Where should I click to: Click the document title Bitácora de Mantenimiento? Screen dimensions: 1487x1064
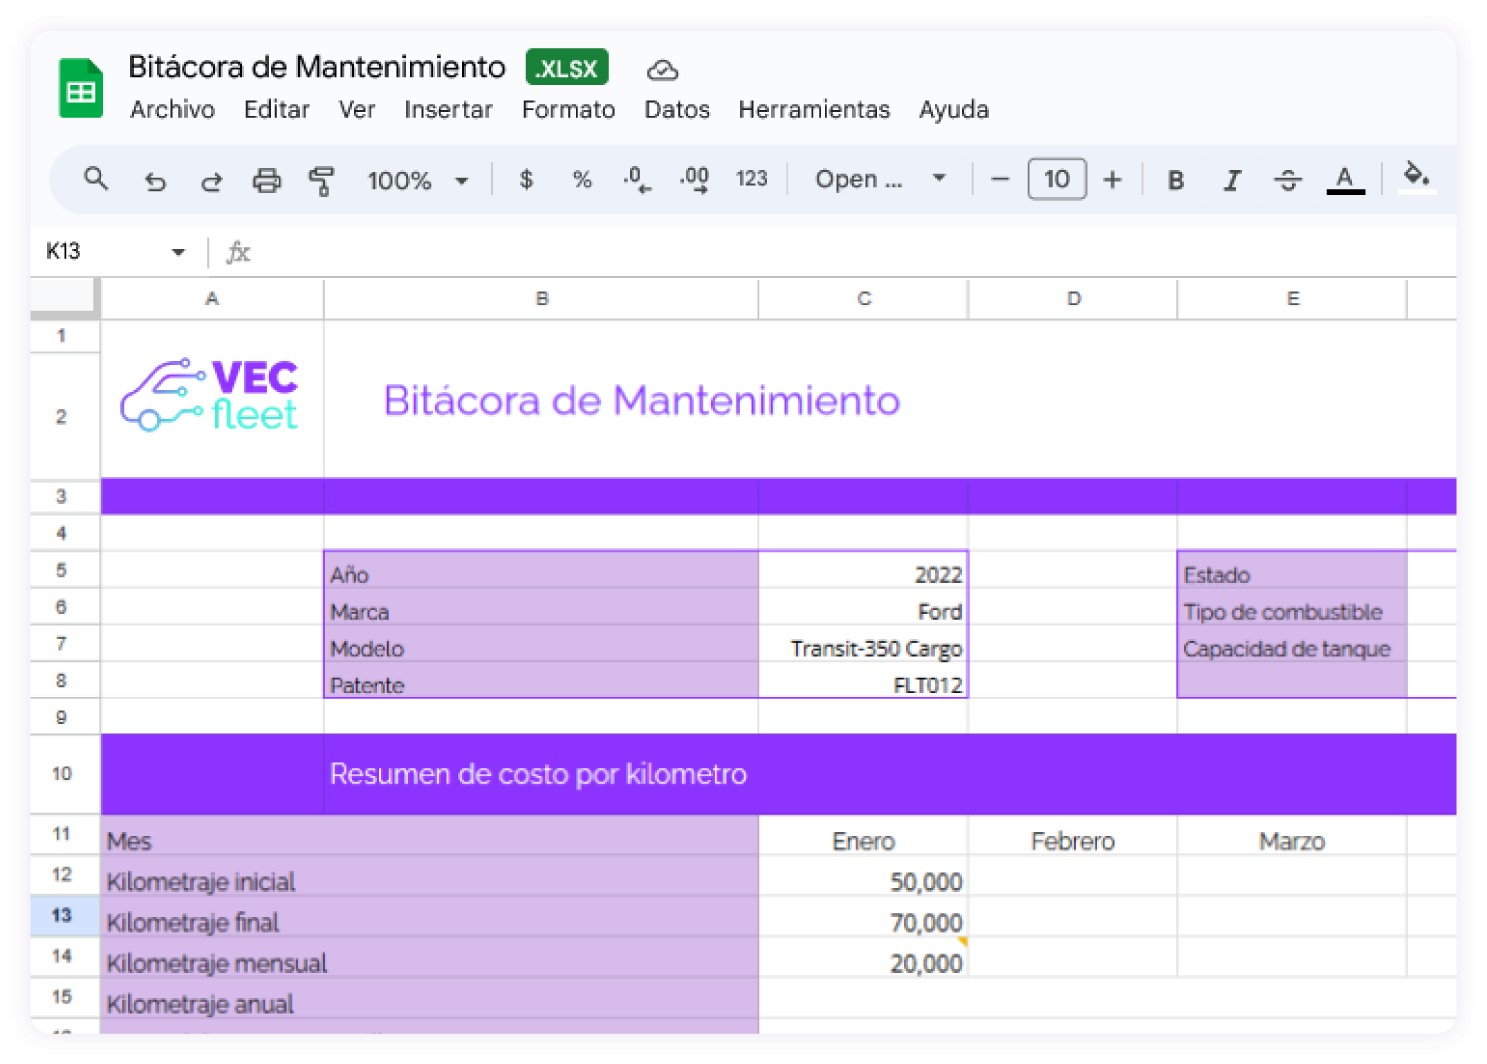317,67
